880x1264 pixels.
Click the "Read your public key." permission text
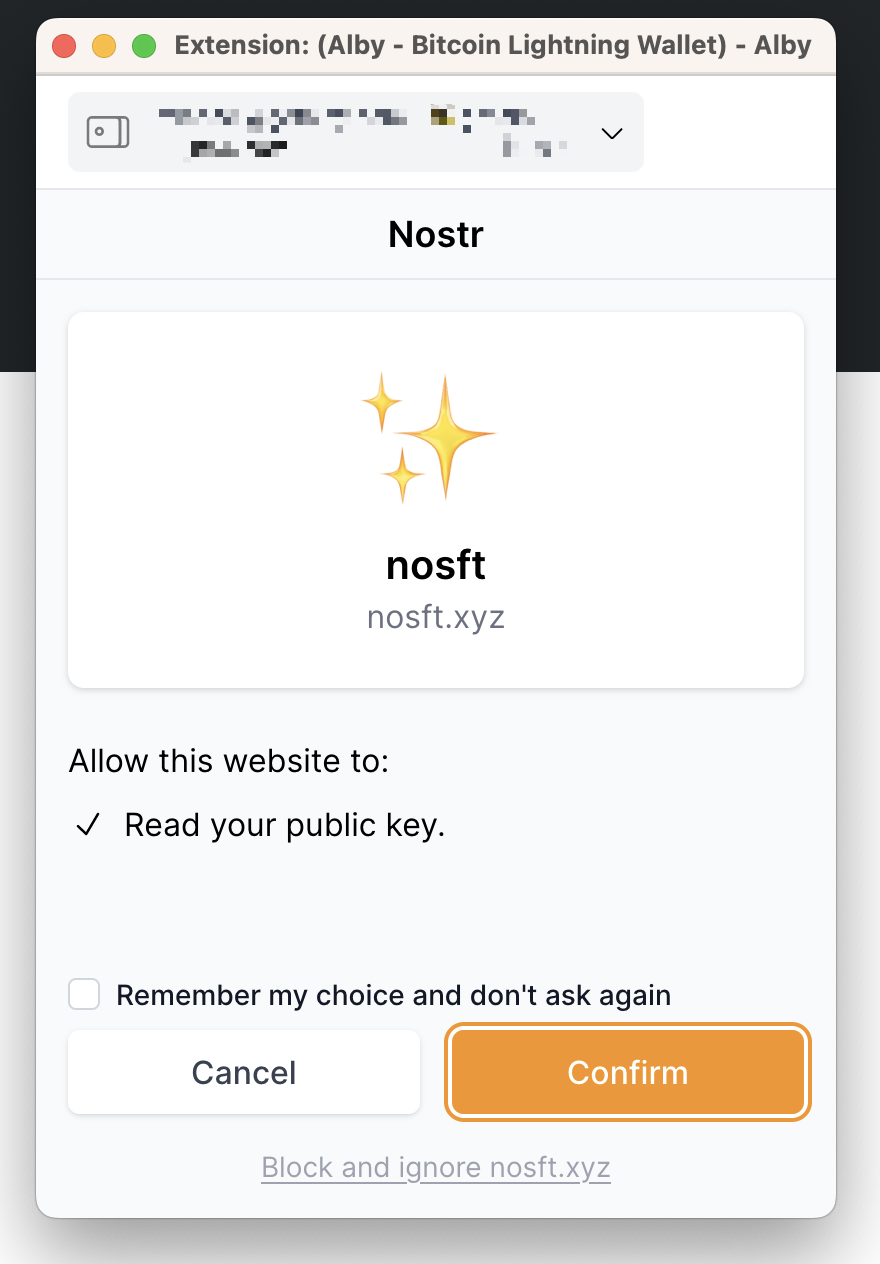point(284,826)
